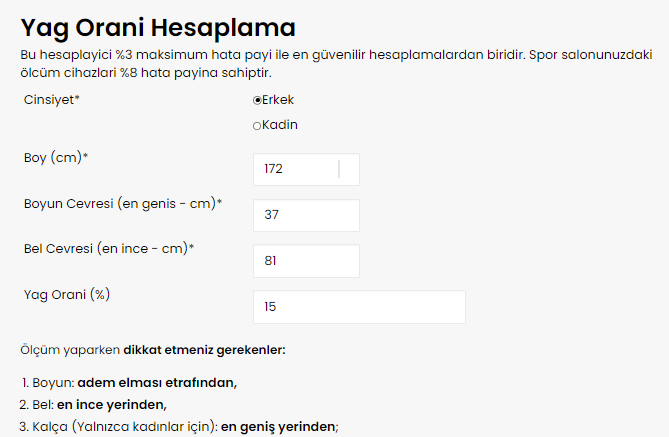Image resolution: width=669 pixels, height=437 pixels.
Task: Click the bold 'dikkat etmeniz gerekenler' text
Action: 205,351
